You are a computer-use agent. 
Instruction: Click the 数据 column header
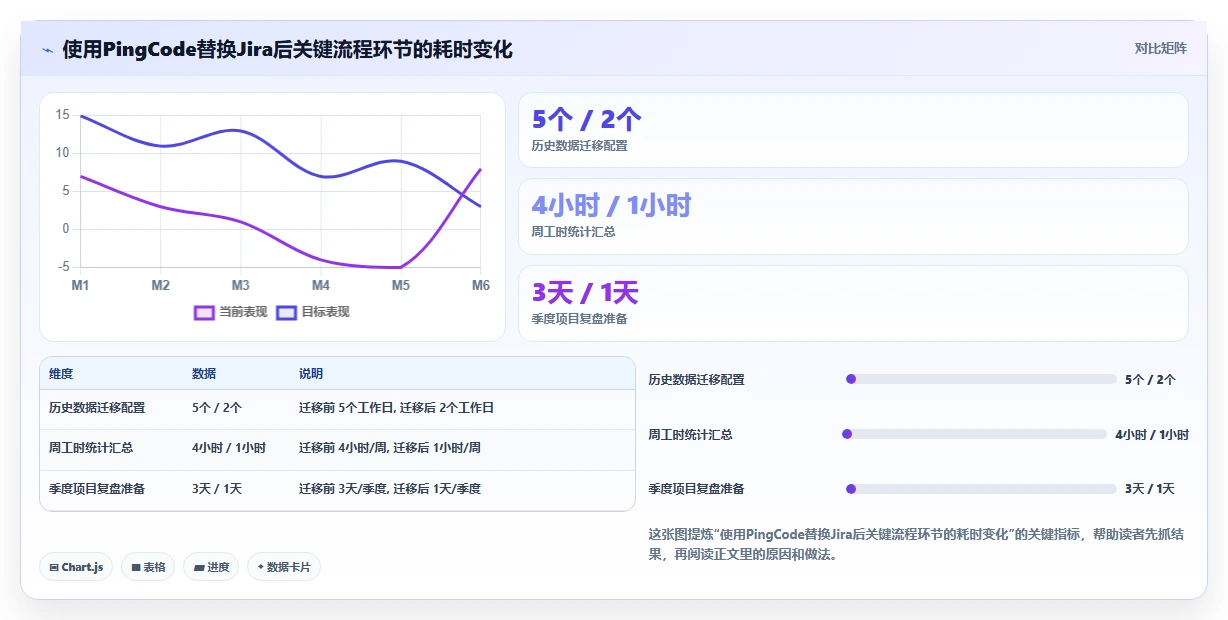[204, 374]
